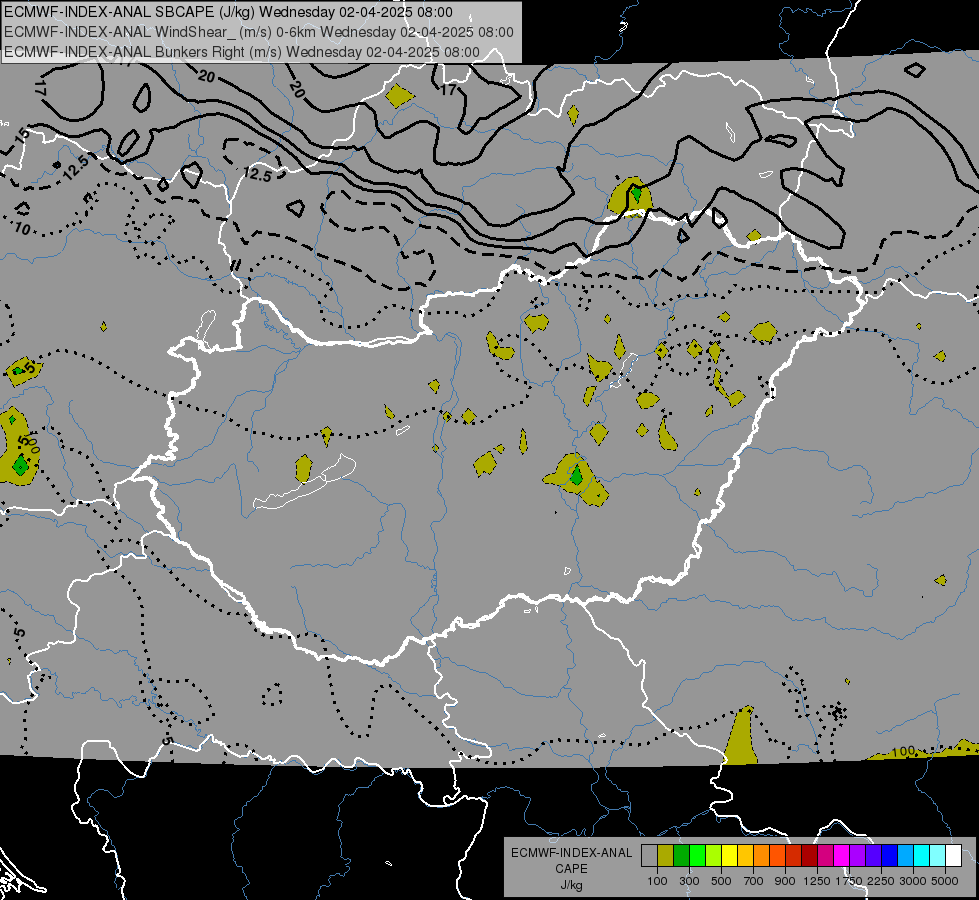Click the CAPE label in the legend
Viewport: 979px width, 900px height.
571,869
